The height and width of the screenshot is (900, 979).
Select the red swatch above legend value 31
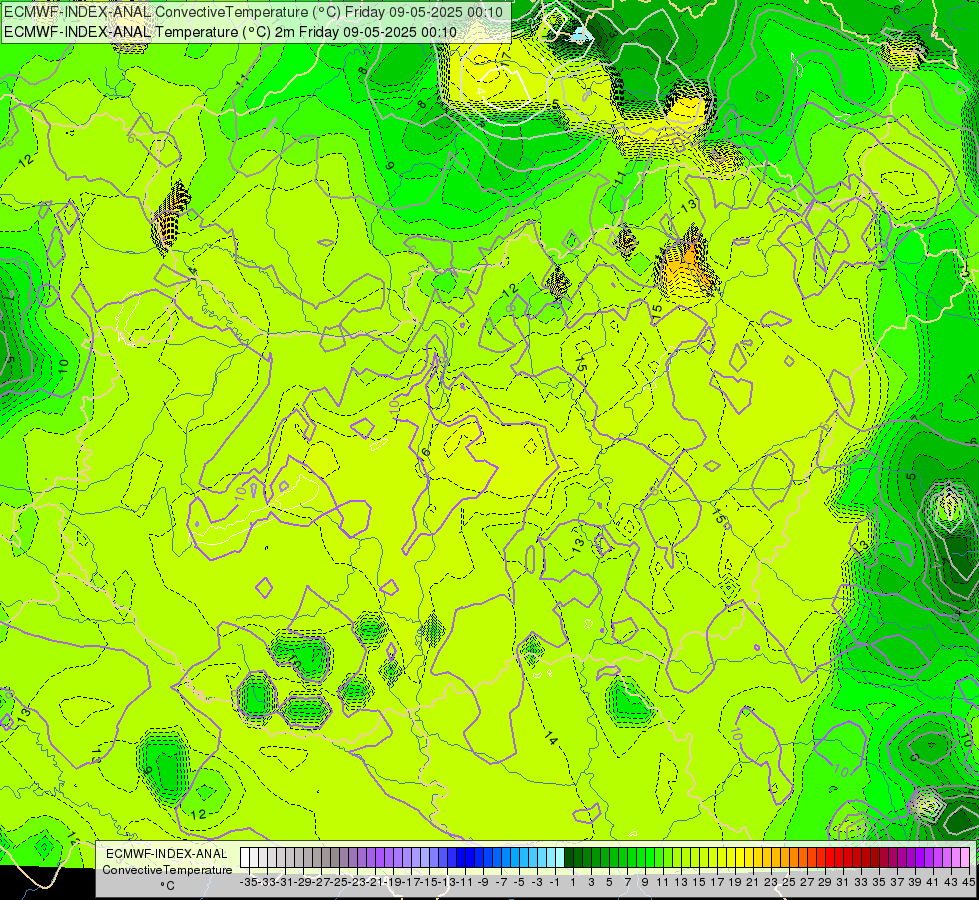click(839, 858)
